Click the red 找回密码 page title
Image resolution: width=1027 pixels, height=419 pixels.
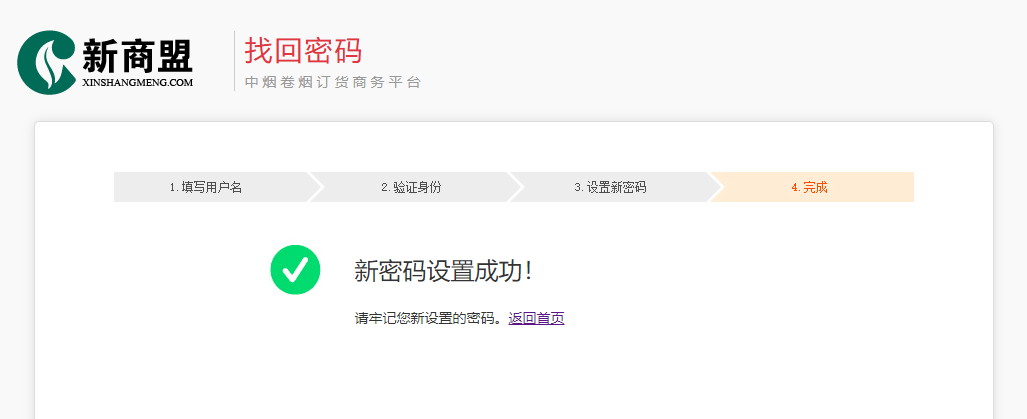click(x=303, y=50)
